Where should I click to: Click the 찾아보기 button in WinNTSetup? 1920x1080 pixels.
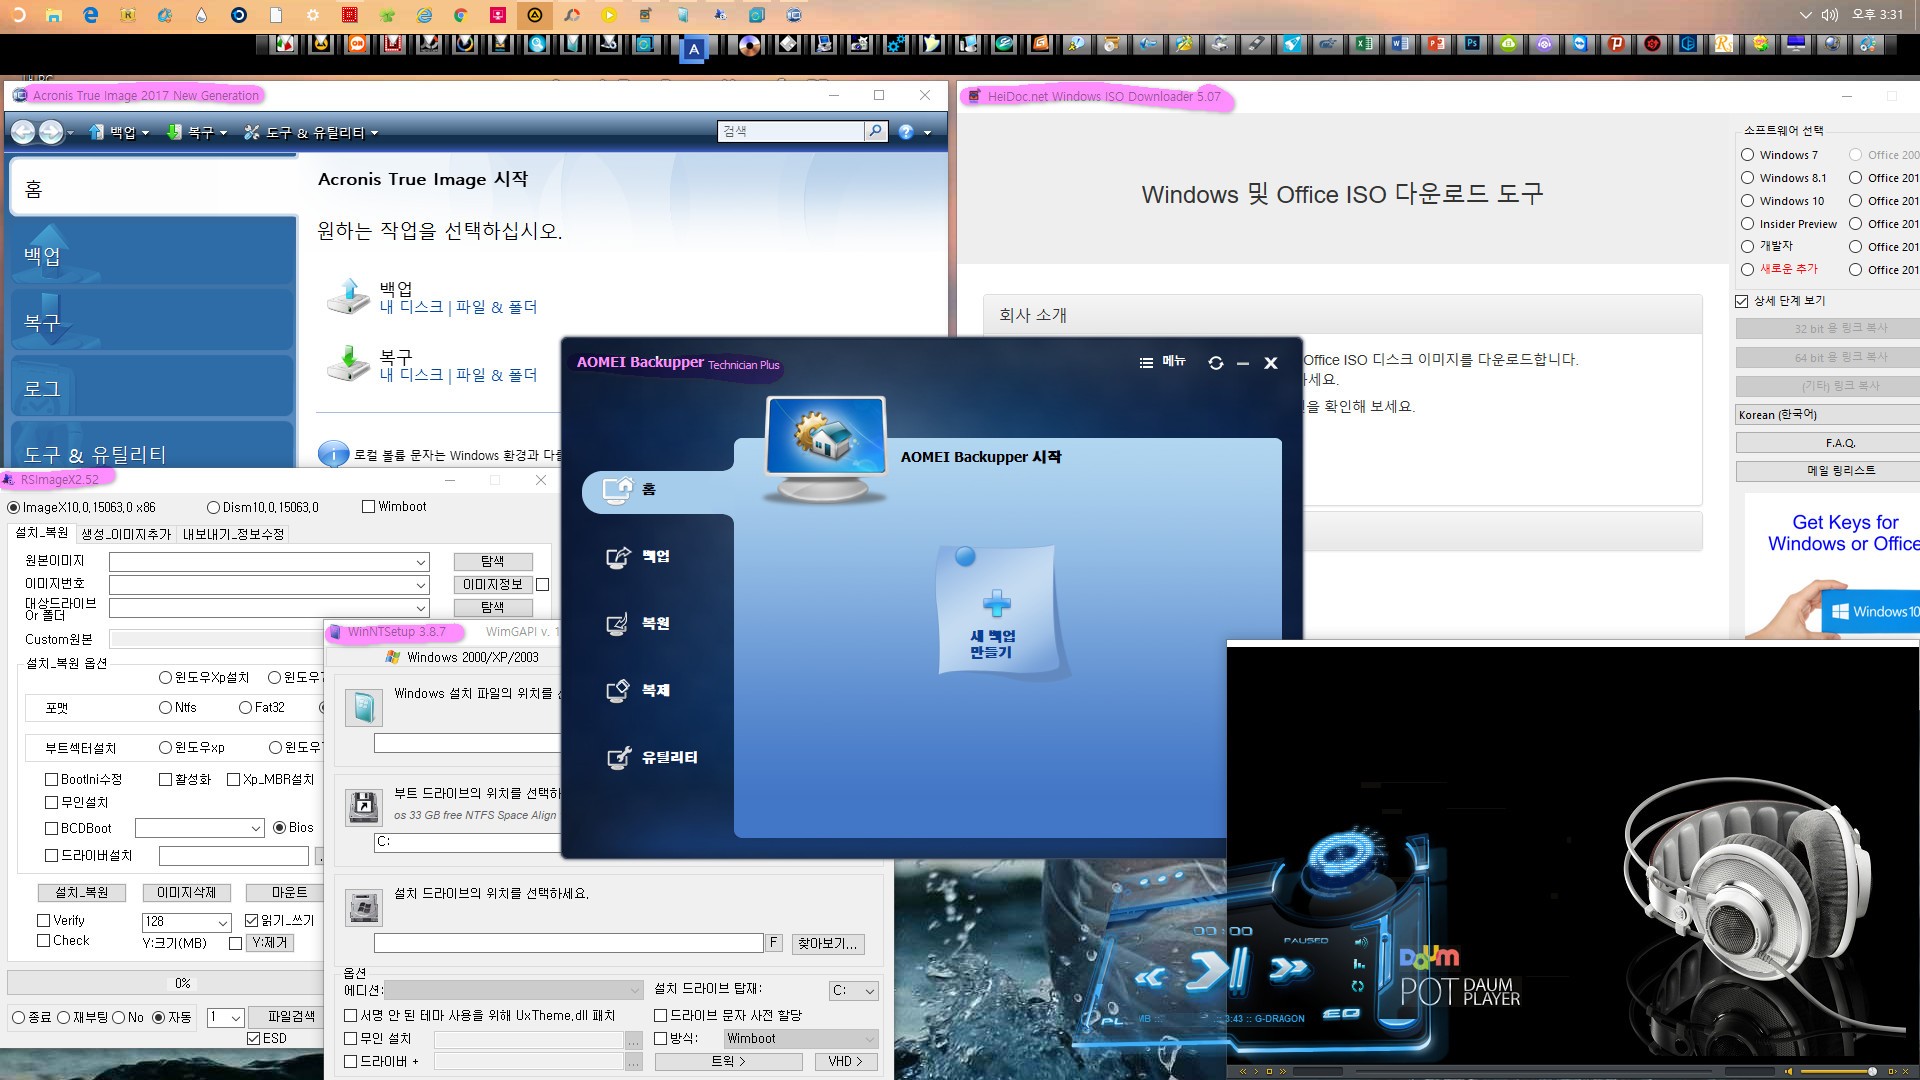(827, 942)
